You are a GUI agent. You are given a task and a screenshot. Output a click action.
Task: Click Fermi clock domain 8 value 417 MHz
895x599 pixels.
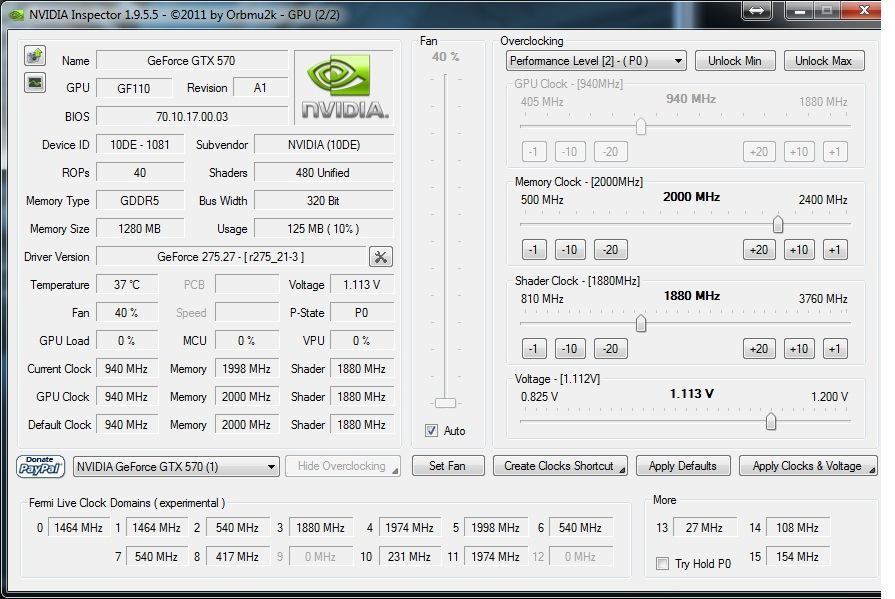[237, 556]
